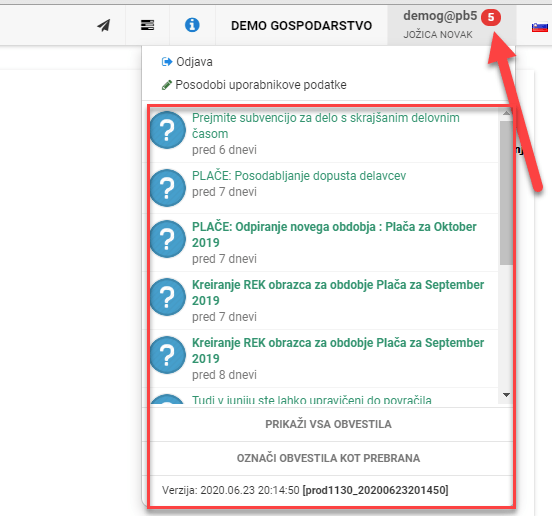Click the red notification badge showing 5
This screenshot has width=552, height=516.
pyautogui.click(x=491, y=17)
